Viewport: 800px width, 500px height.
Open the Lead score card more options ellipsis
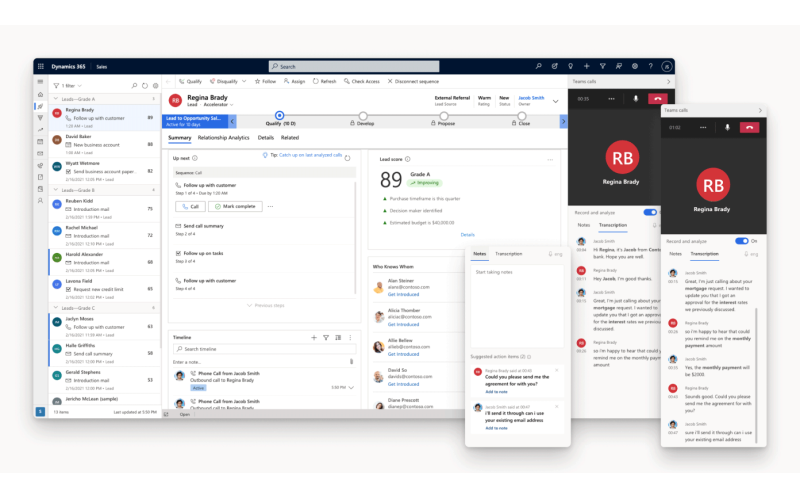pos(550,160)
